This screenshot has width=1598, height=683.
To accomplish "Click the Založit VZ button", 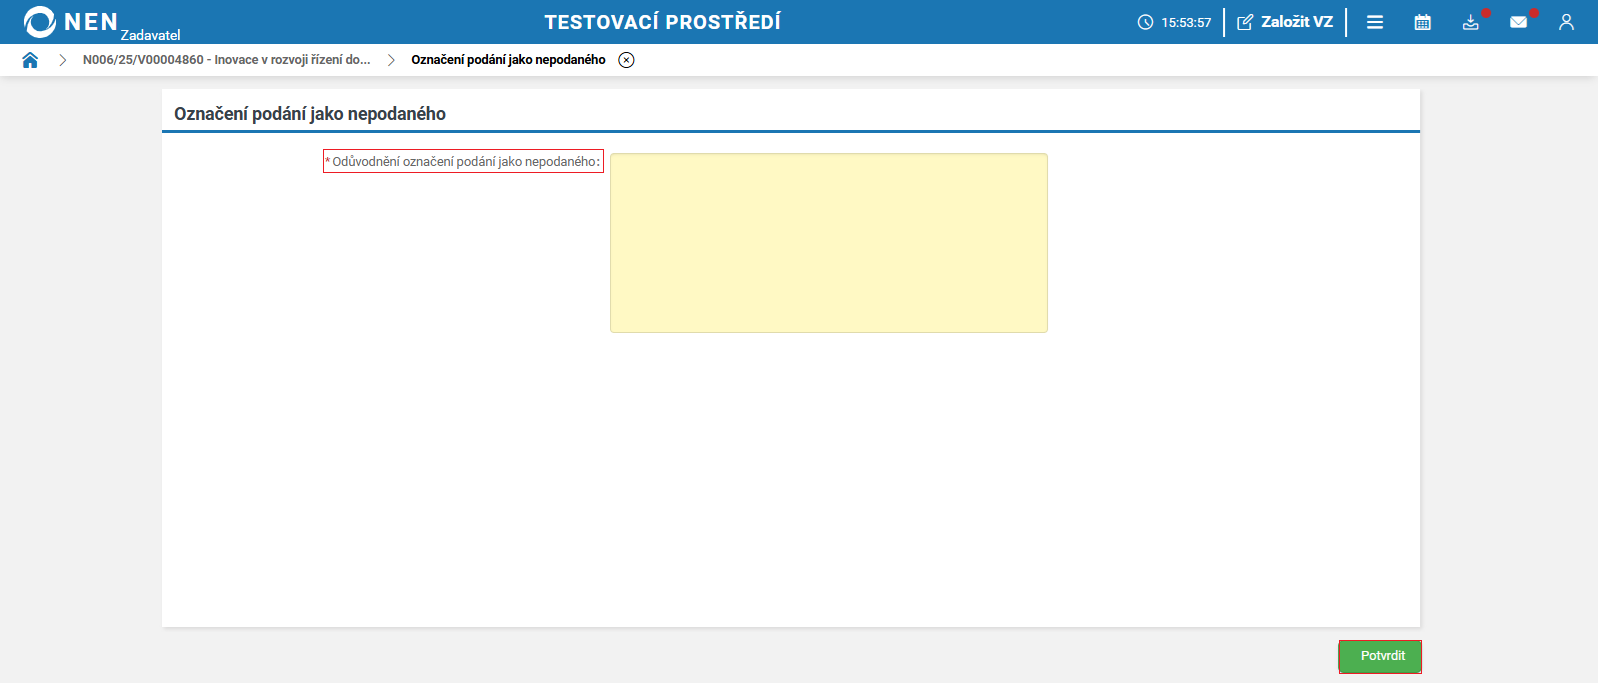I will coord(1285,22).
